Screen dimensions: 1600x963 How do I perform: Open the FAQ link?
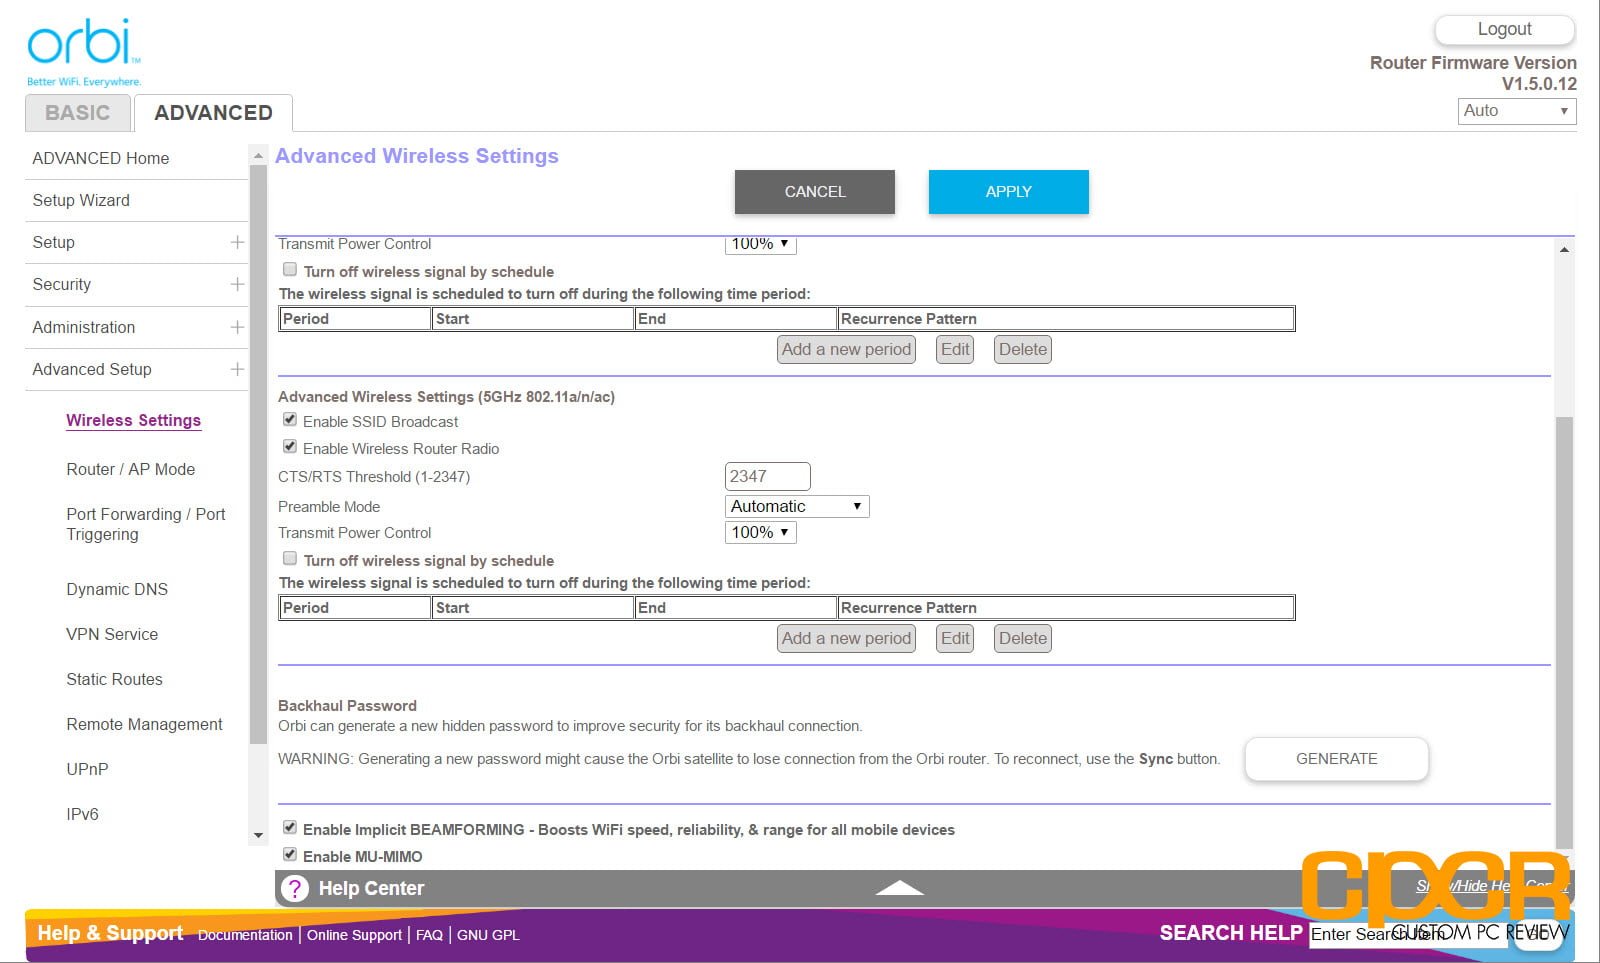click(429, 935)
